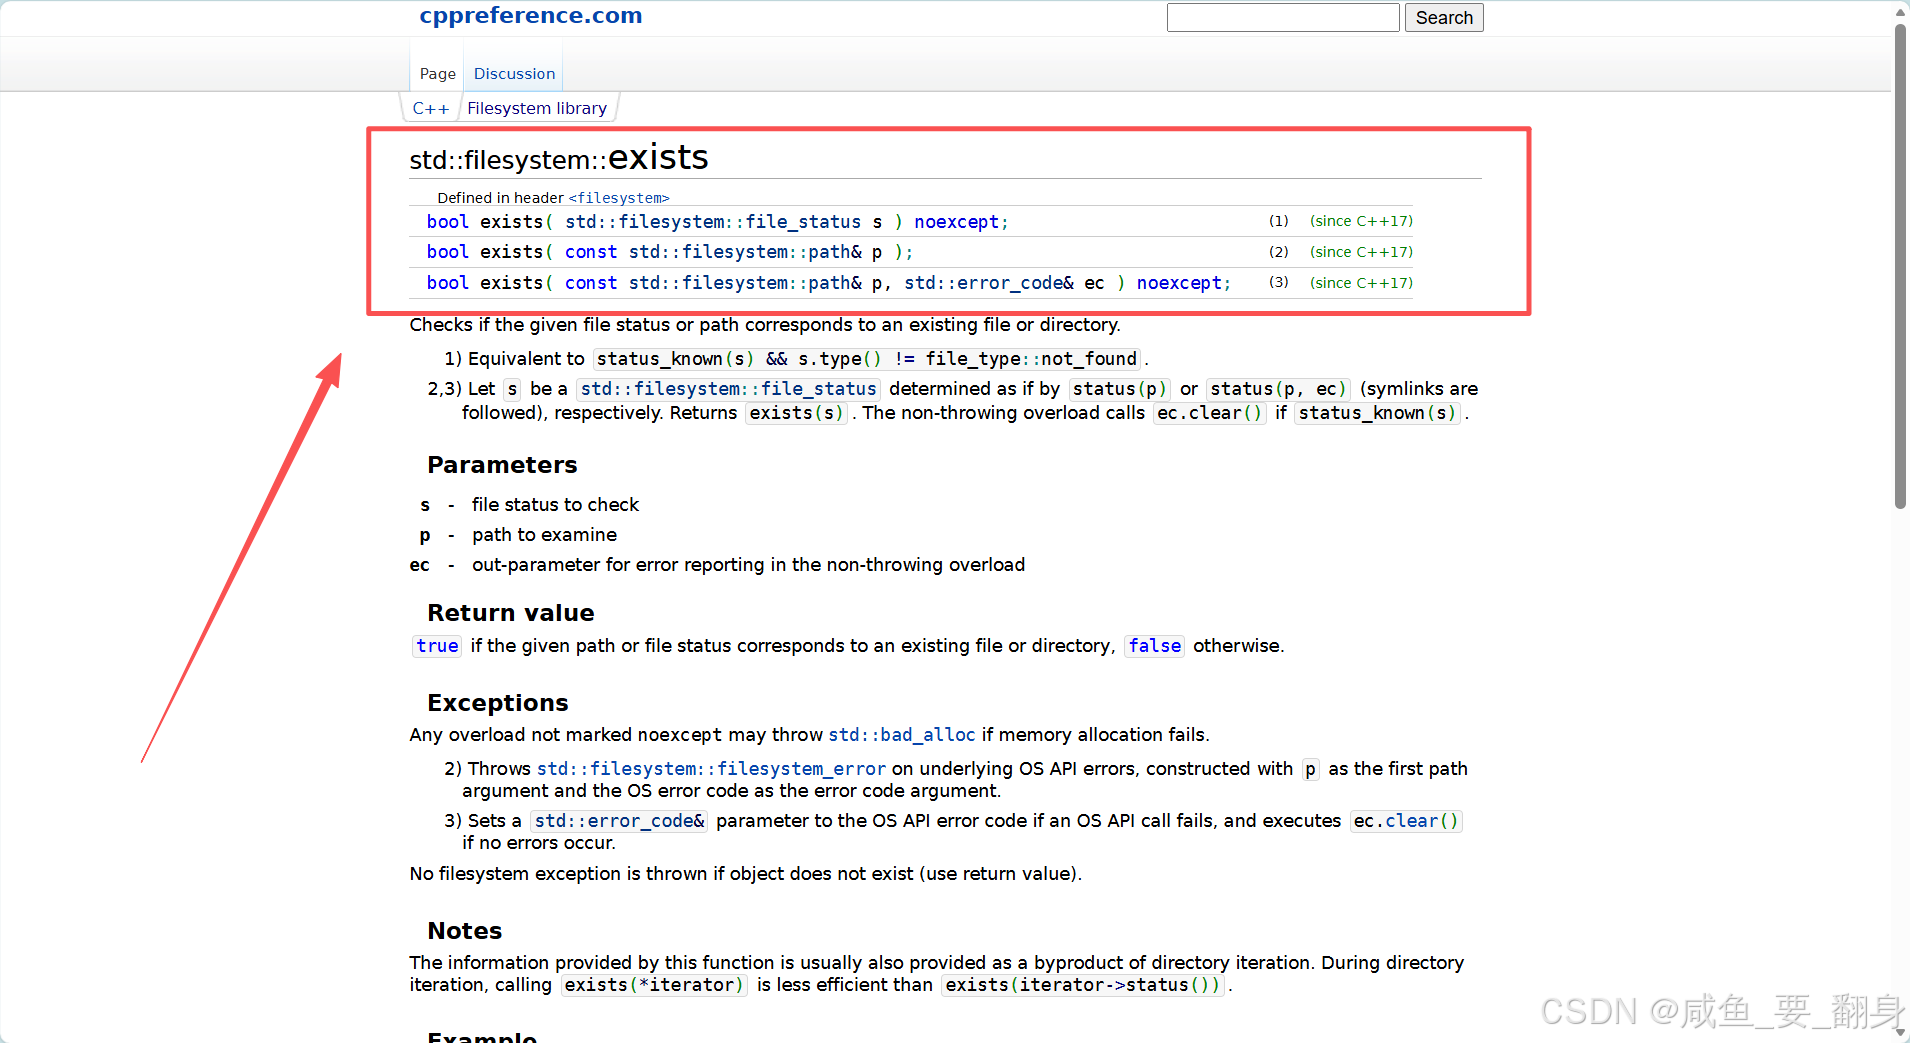Image resolution: width=1910 pixels, height=1043 pixels.
Task: Click the exists(iterator->status()) code snippet
Action: coord(1084,985)
